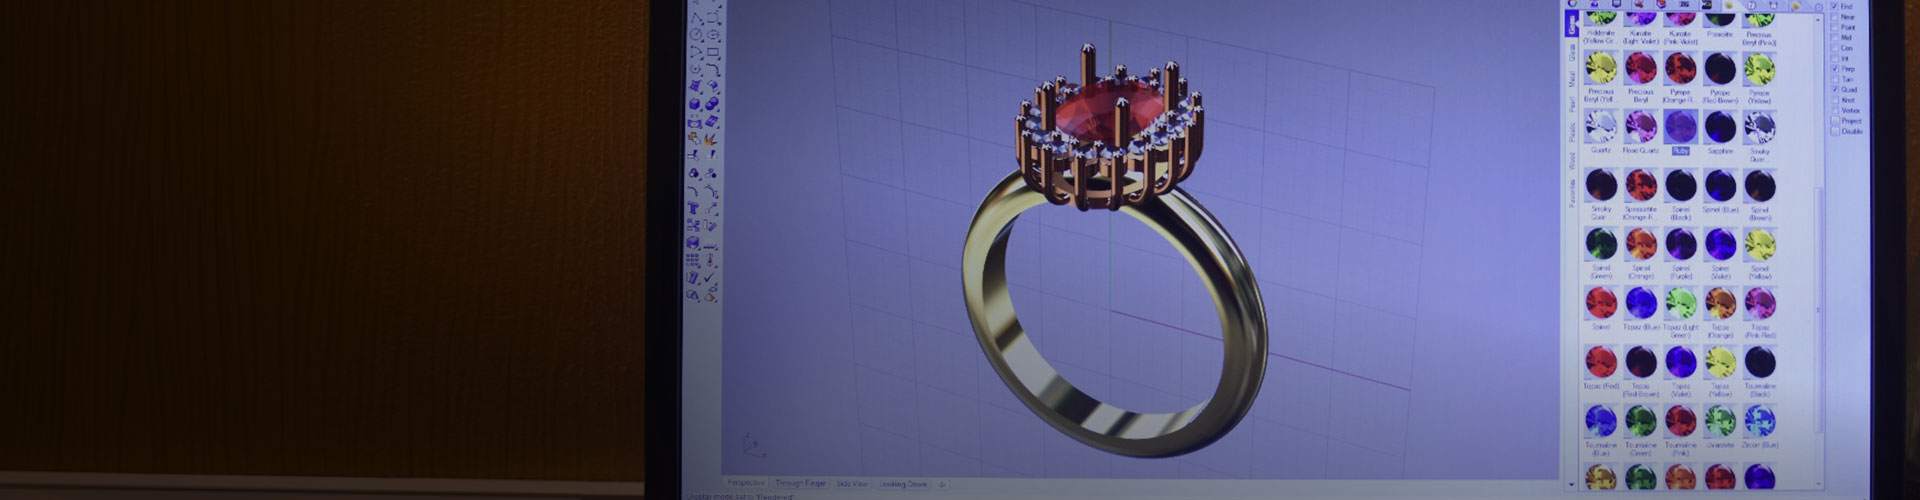Select the Gem material category tab

1572,23
